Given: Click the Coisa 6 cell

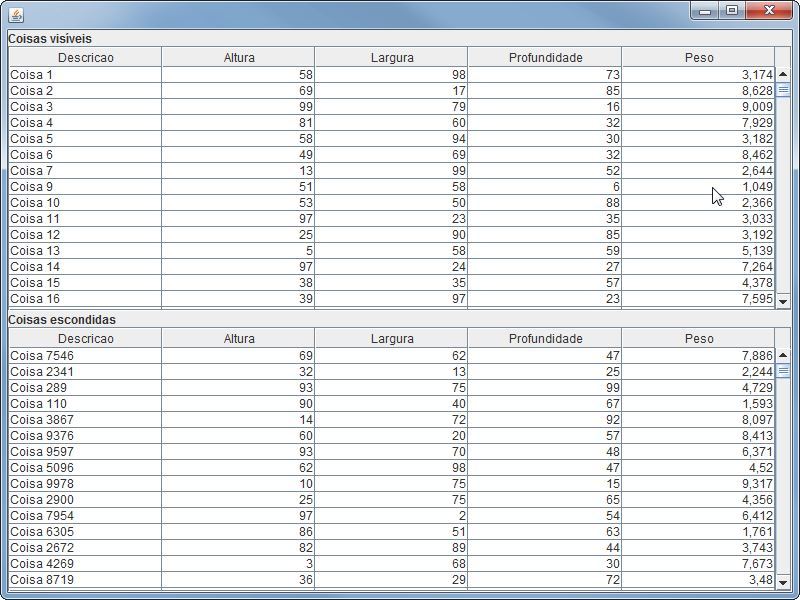Looking at the screenshot, I should (x=85, y=155).
